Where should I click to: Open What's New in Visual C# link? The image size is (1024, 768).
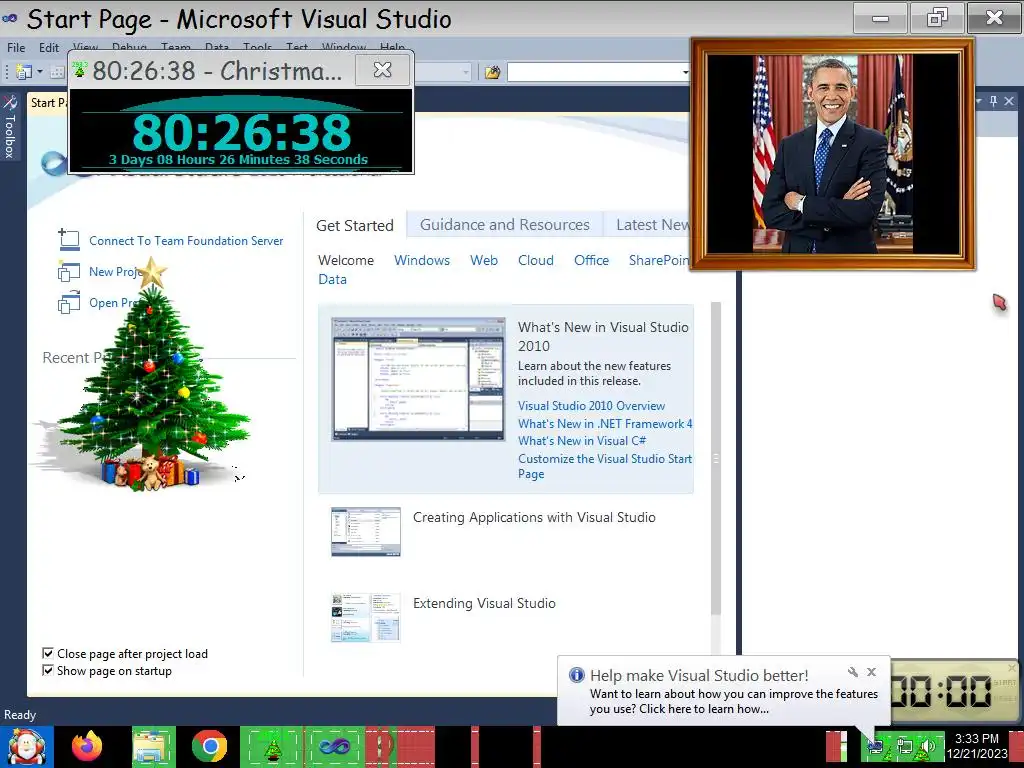tap(582, 441)
